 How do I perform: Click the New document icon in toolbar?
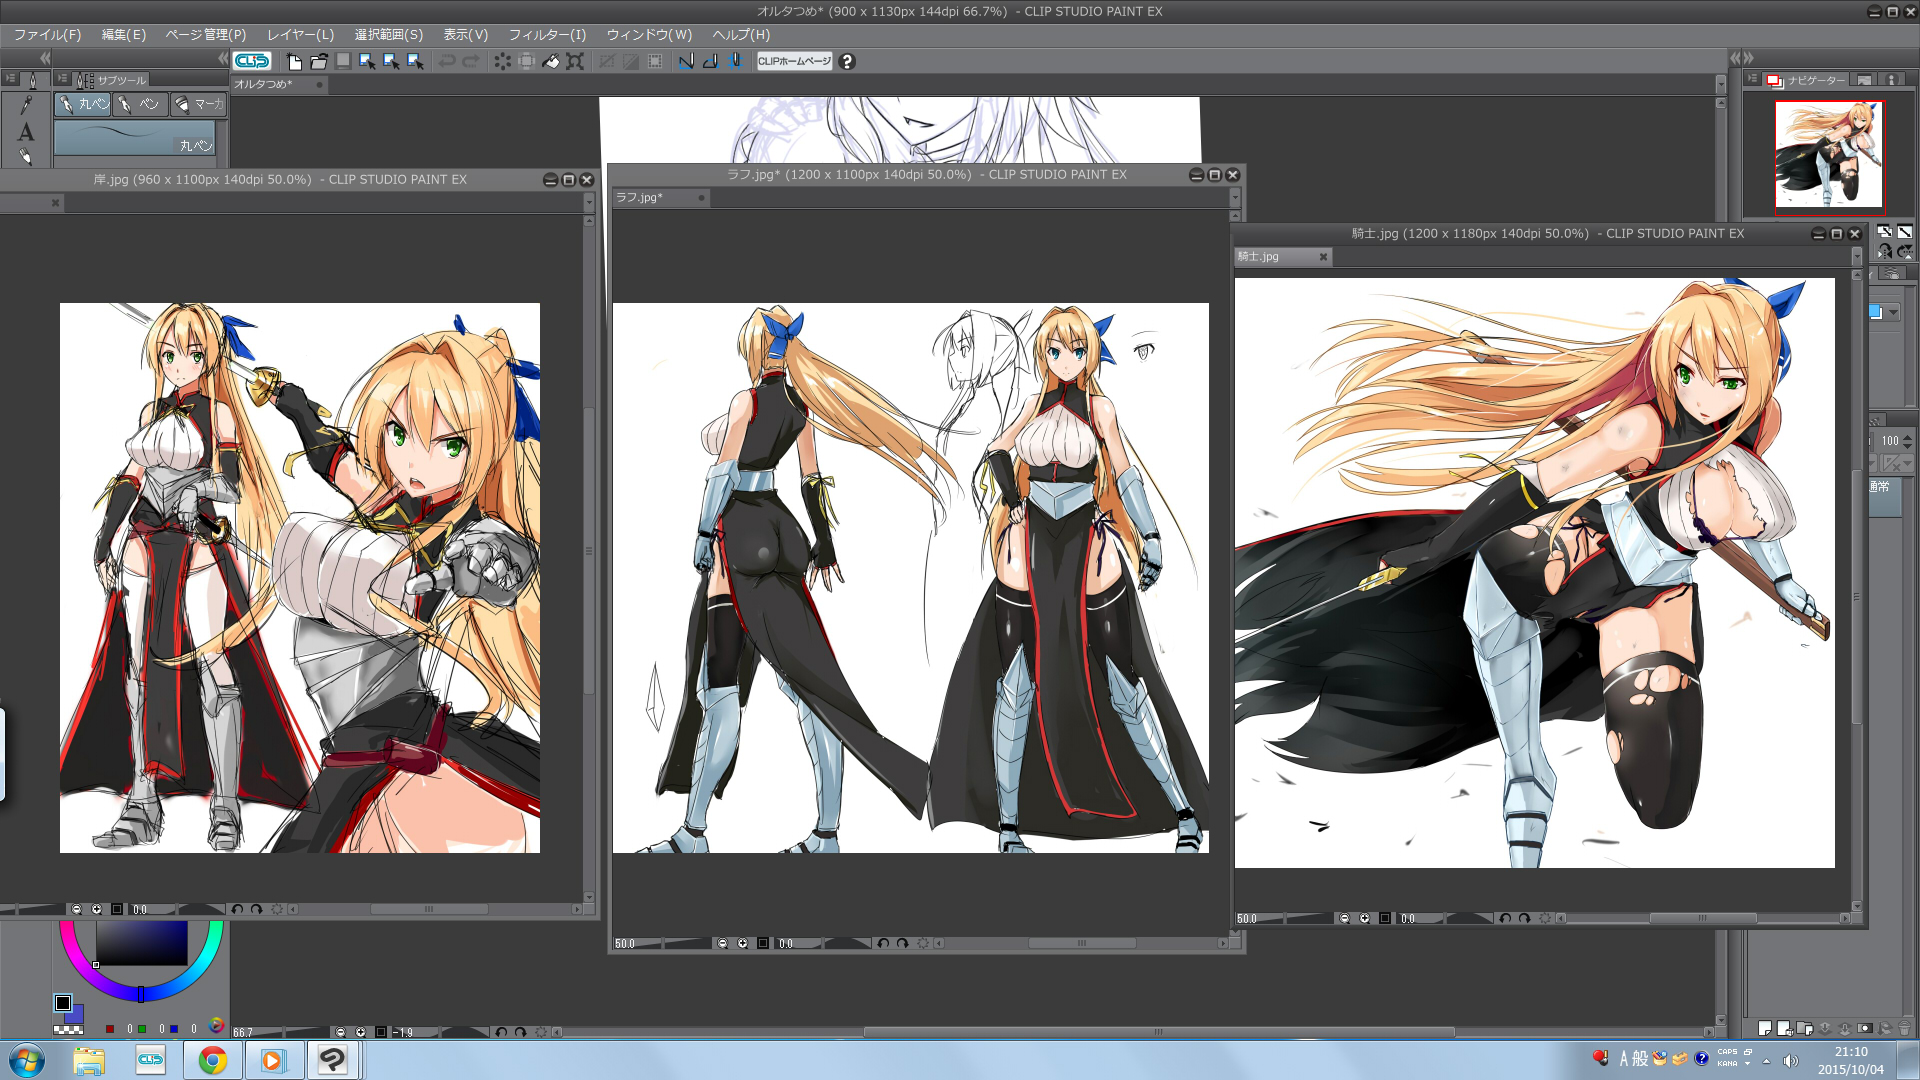click(294, 62)
